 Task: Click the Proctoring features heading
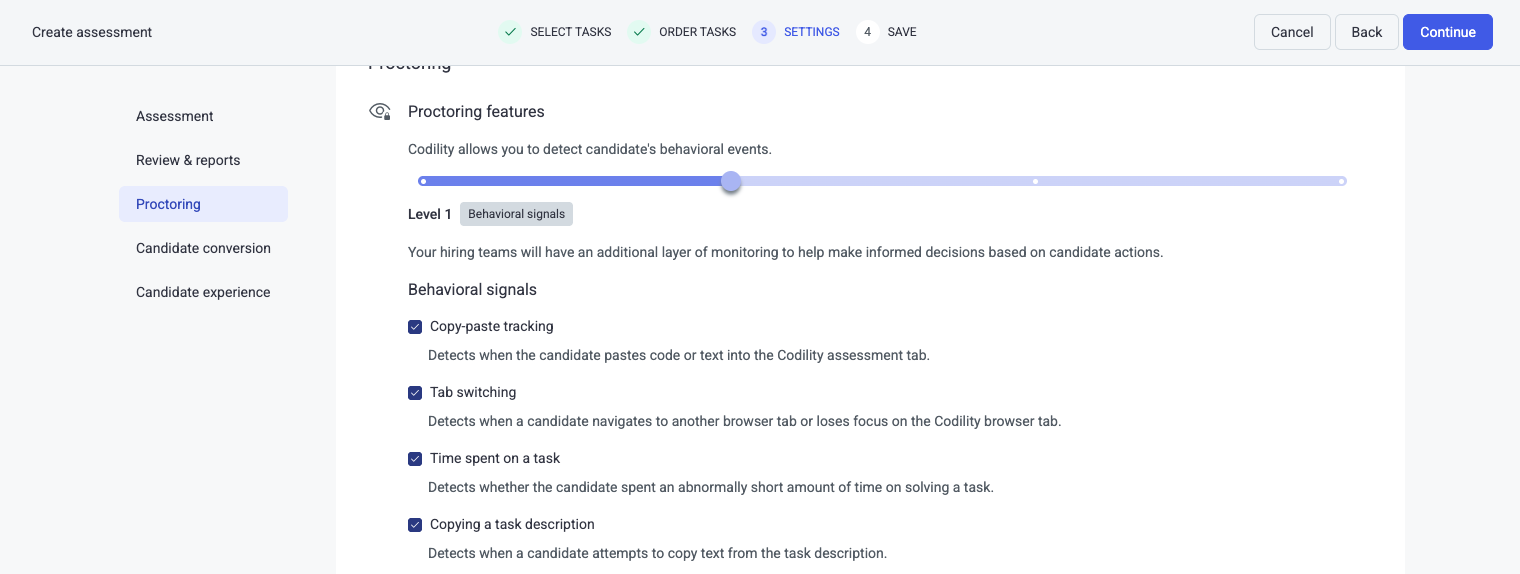click(x=476, y=112)
